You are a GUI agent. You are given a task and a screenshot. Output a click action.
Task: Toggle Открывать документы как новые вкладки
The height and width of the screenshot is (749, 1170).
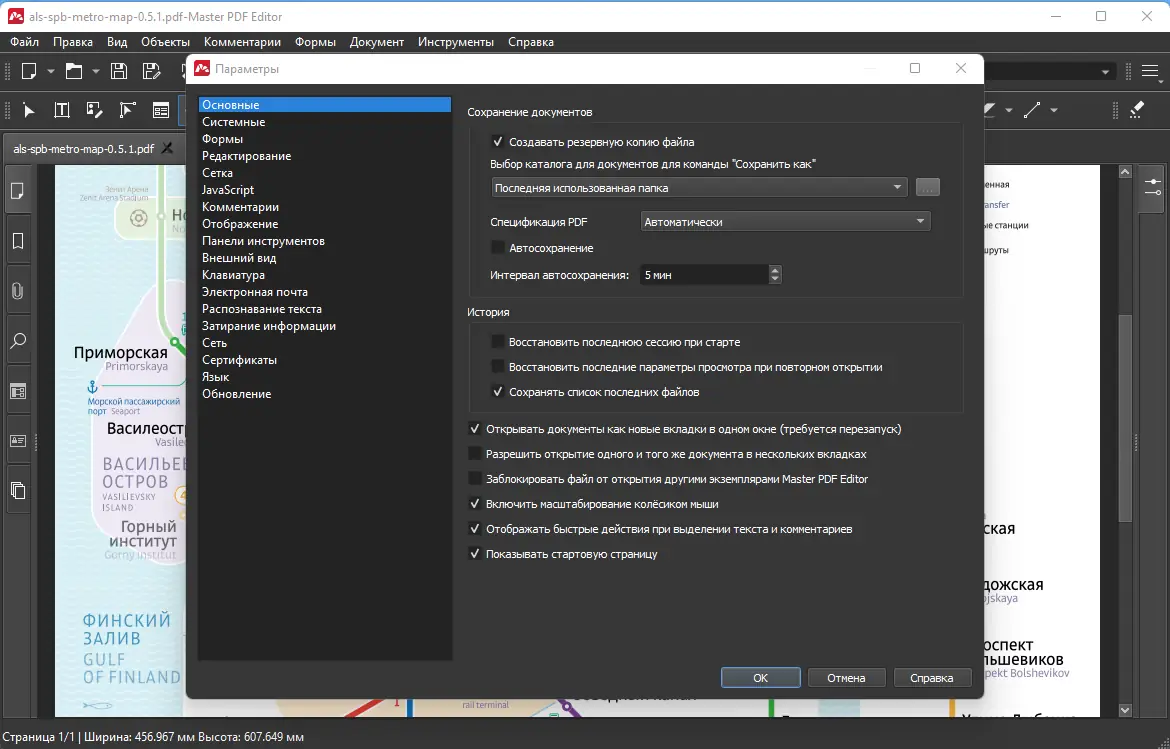475,429
